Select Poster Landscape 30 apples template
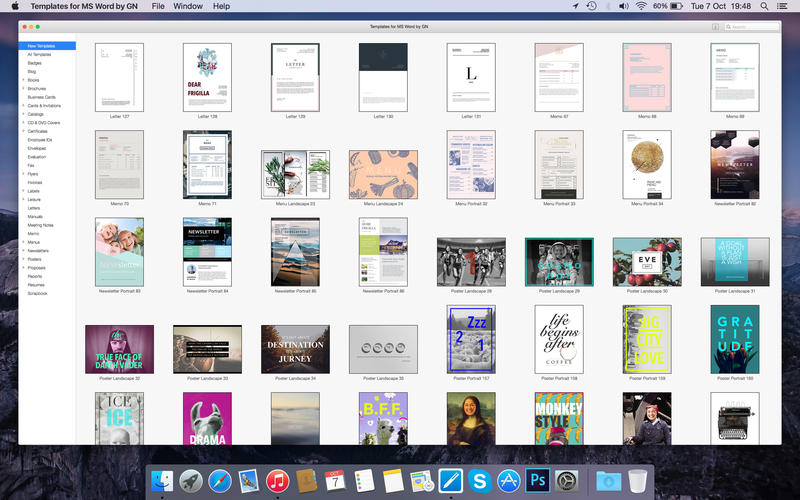This screenshot has height=500, width=800. point(647,262)
